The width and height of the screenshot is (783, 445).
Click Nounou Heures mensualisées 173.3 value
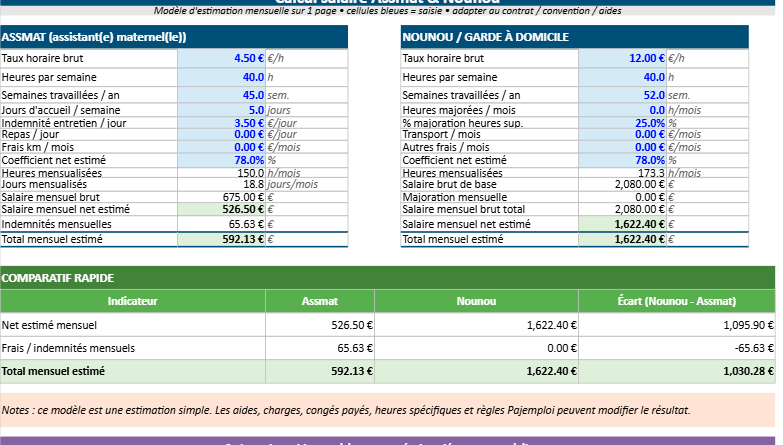[622, 173]
